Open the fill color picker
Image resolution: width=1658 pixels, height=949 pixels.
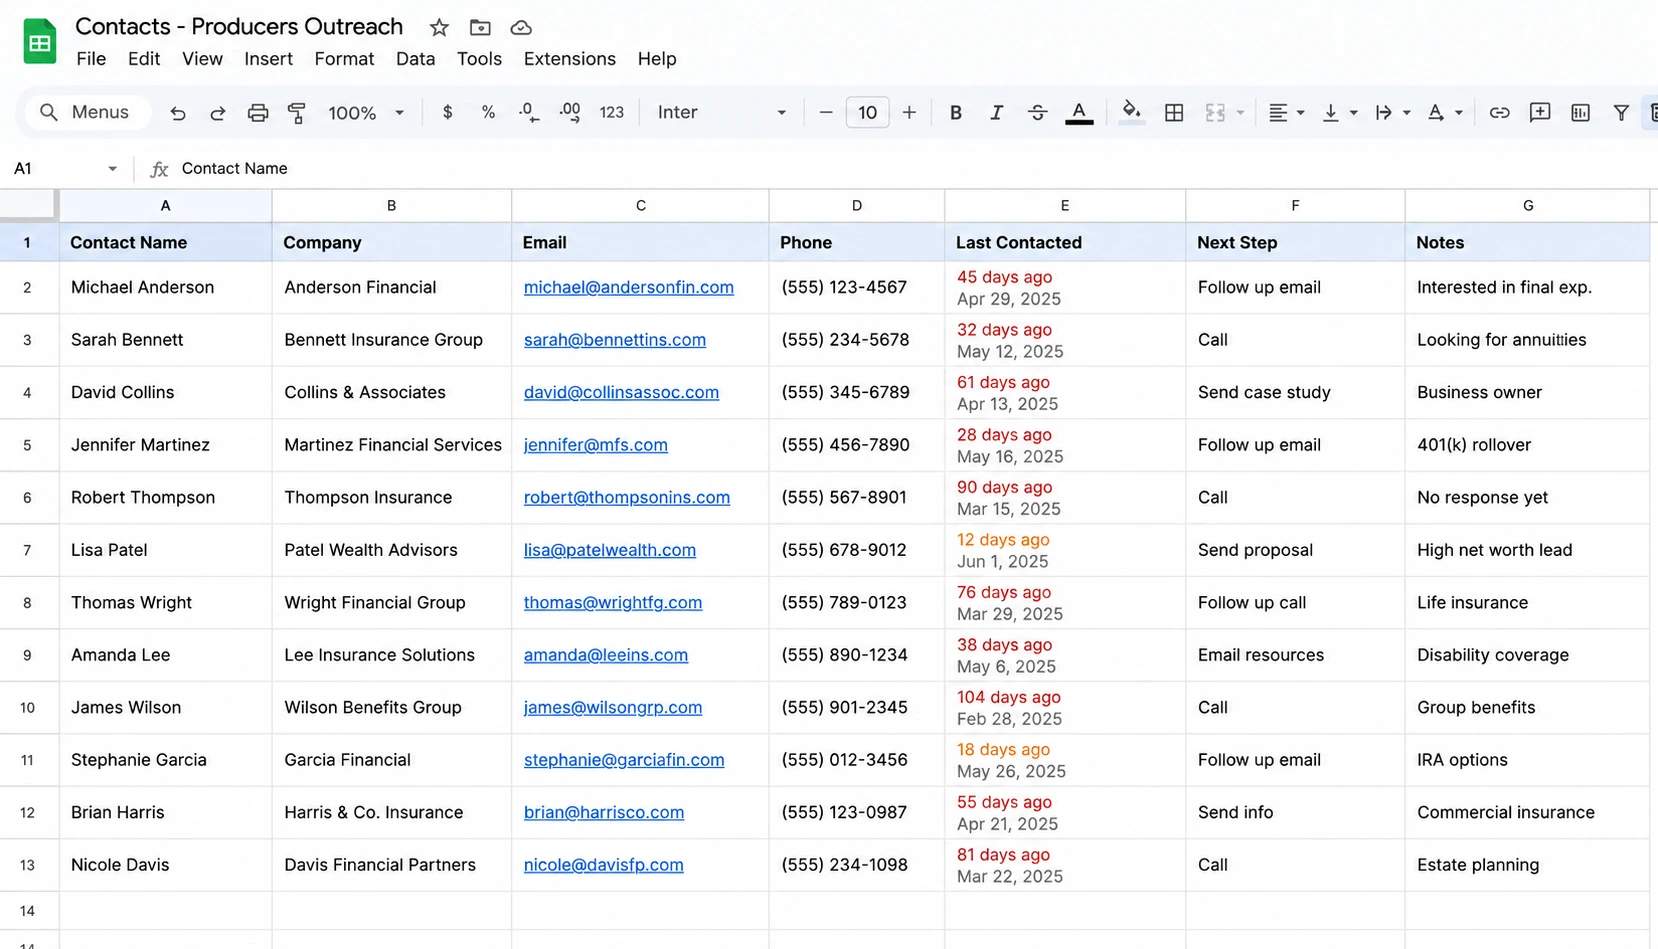coord(1131,113)
